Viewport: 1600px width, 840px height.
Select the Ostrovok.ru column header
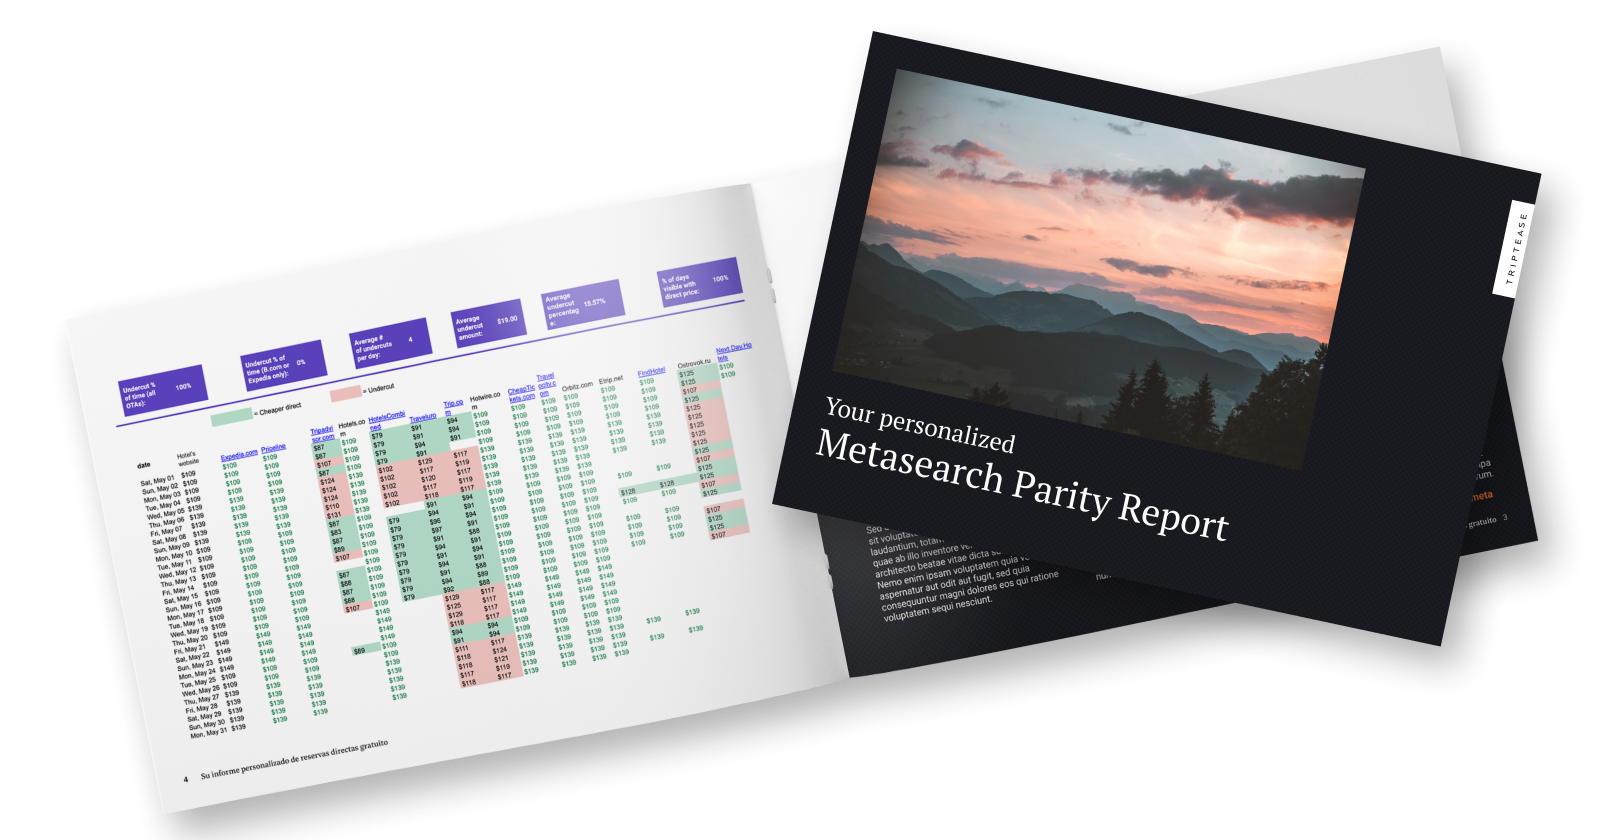click(694, 363)
